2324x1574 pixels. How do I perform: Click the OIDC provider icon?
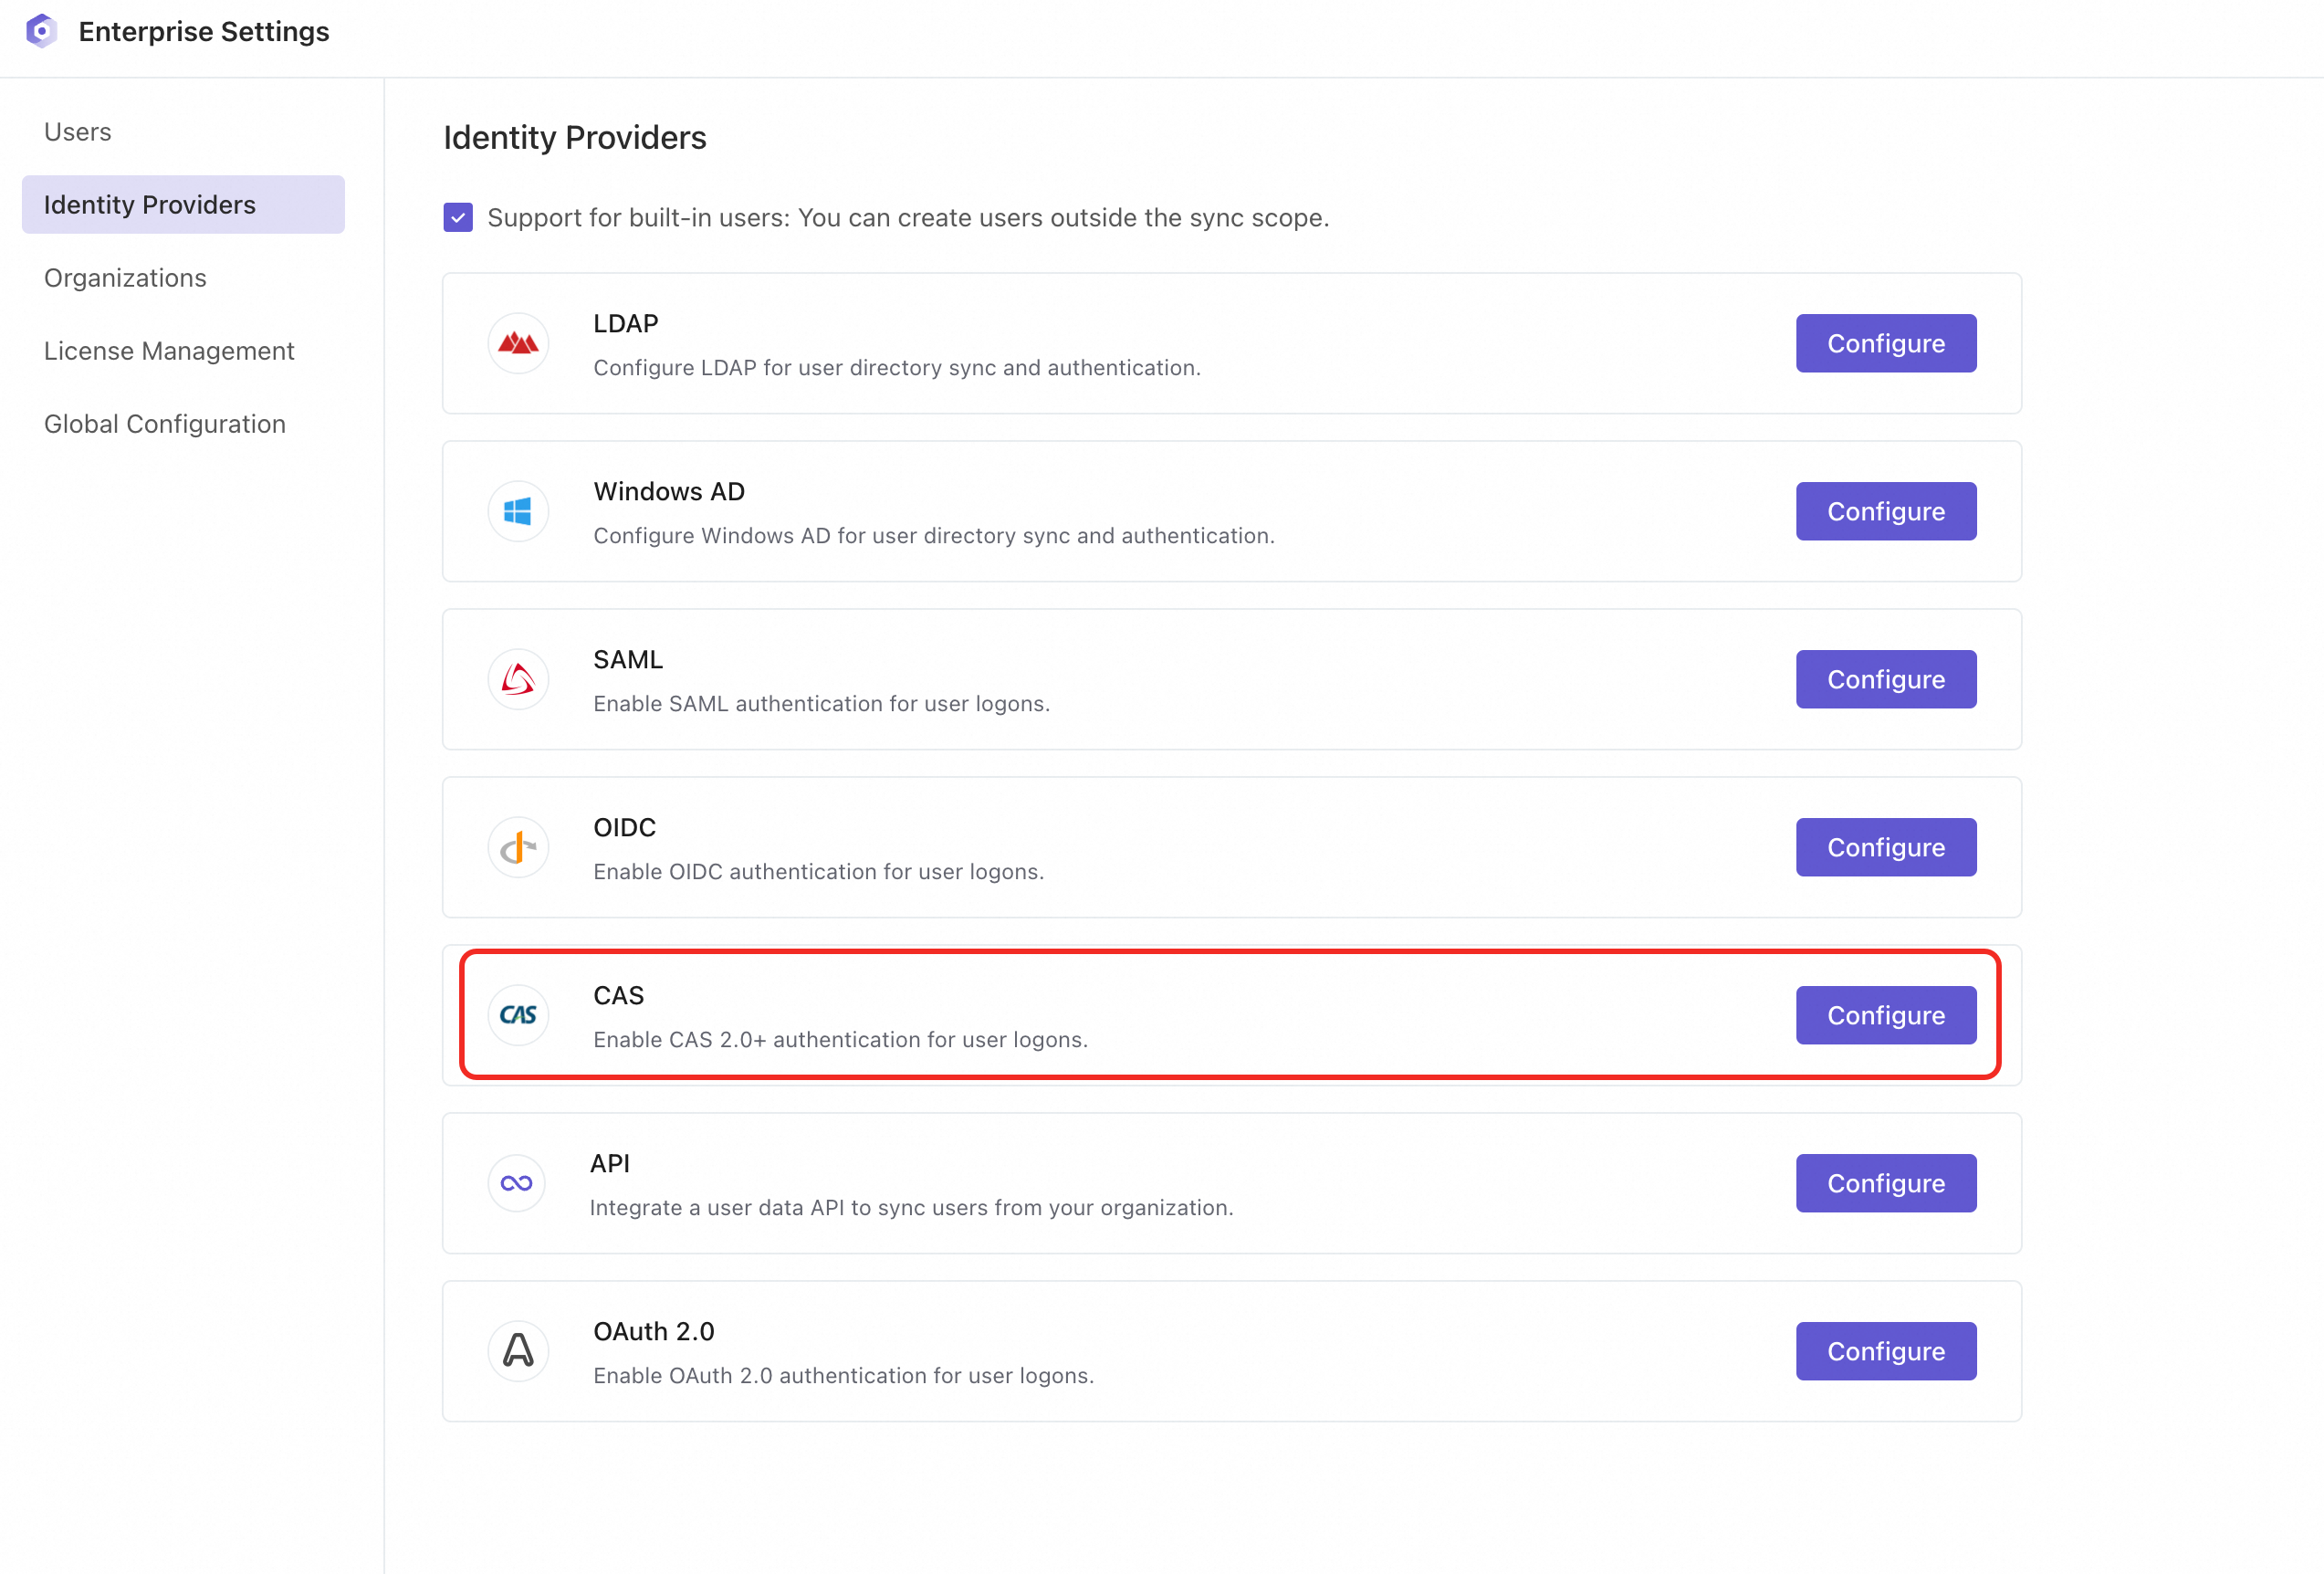click(x=518, y=848)
